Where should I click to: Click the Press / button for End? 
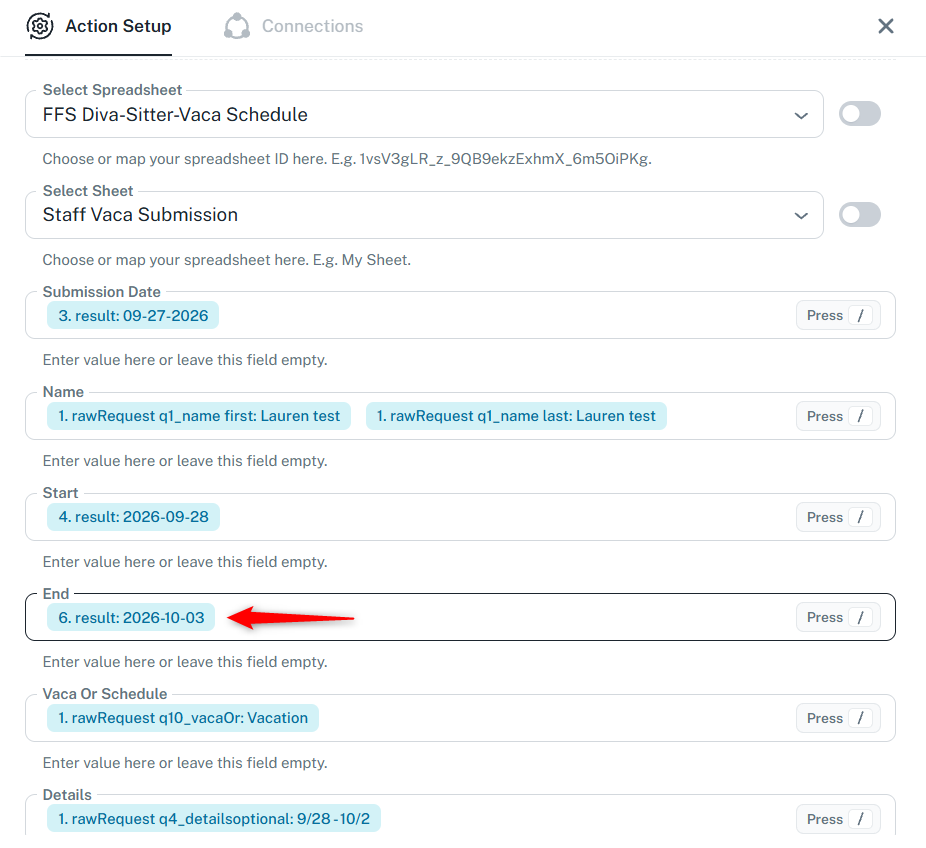[838, 617]
